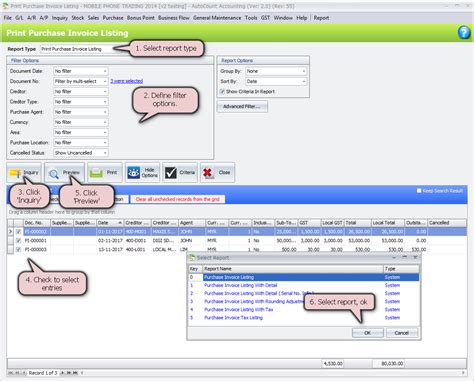Enable Keep Search Result checkbox
This screenshot has height=381, width=474.
click(419, 191)
